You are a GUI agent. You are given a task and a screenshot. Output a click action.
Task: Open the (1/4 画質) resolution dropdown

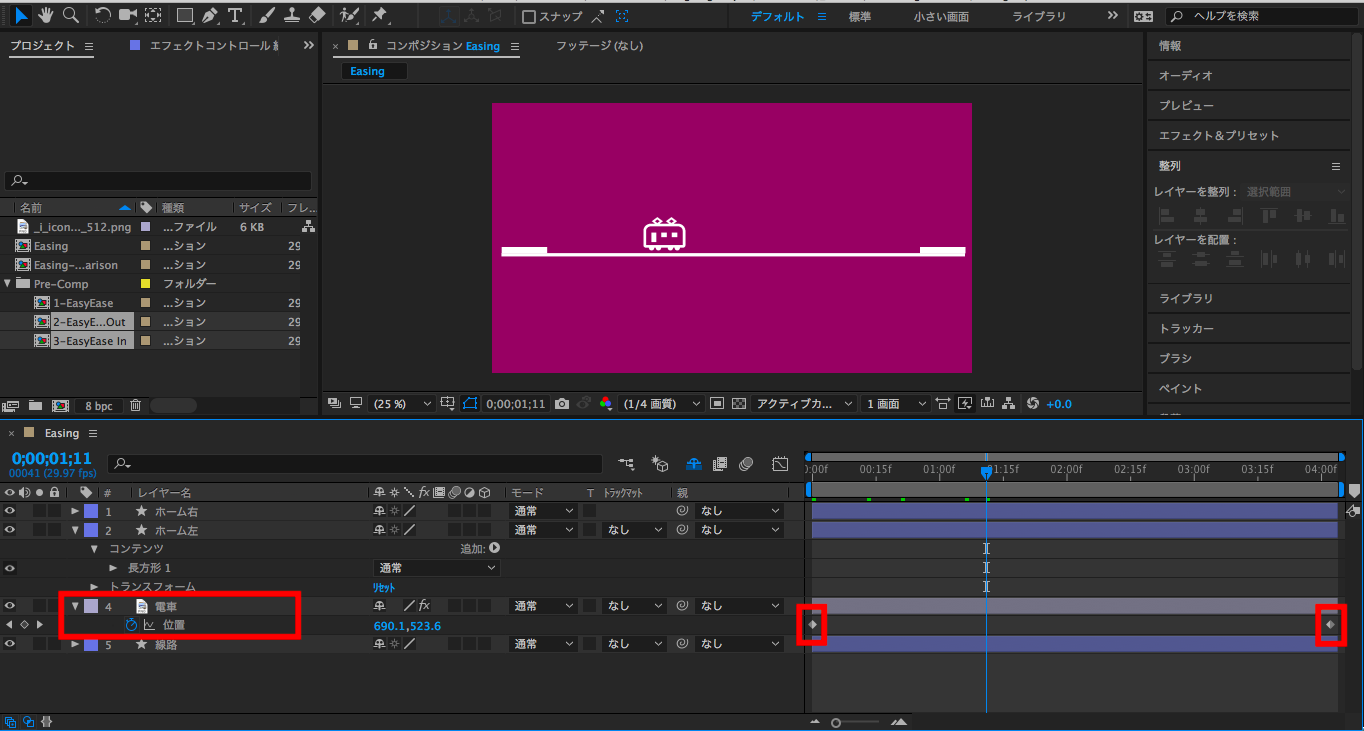point(662,404)
